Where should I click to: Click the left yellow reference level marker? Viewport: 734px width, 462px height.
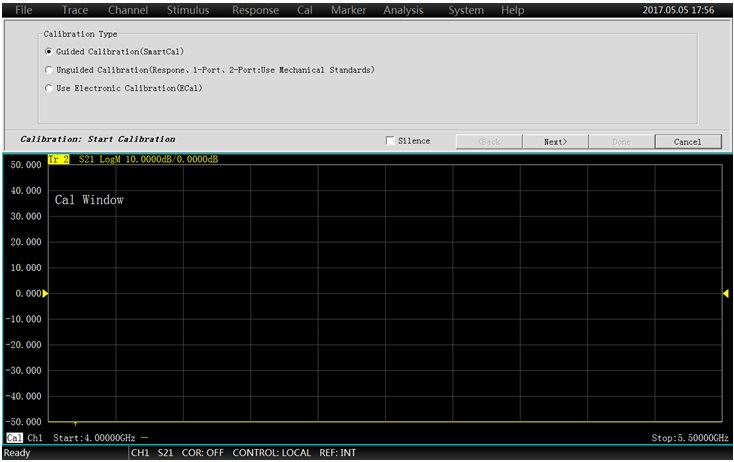click(45, 293)
